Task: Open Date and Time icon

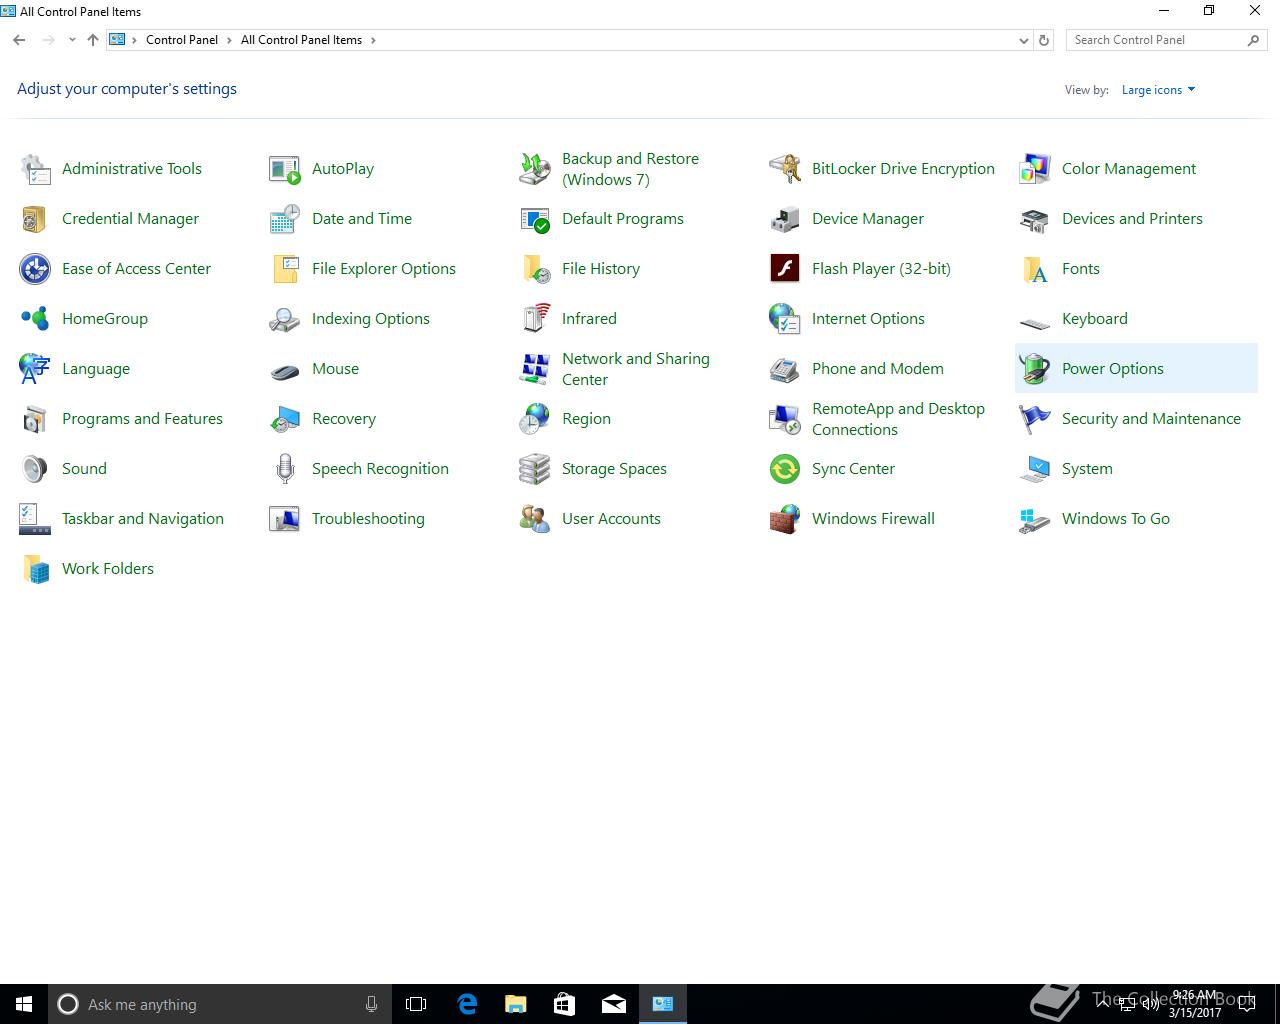Action: point(285,219)
